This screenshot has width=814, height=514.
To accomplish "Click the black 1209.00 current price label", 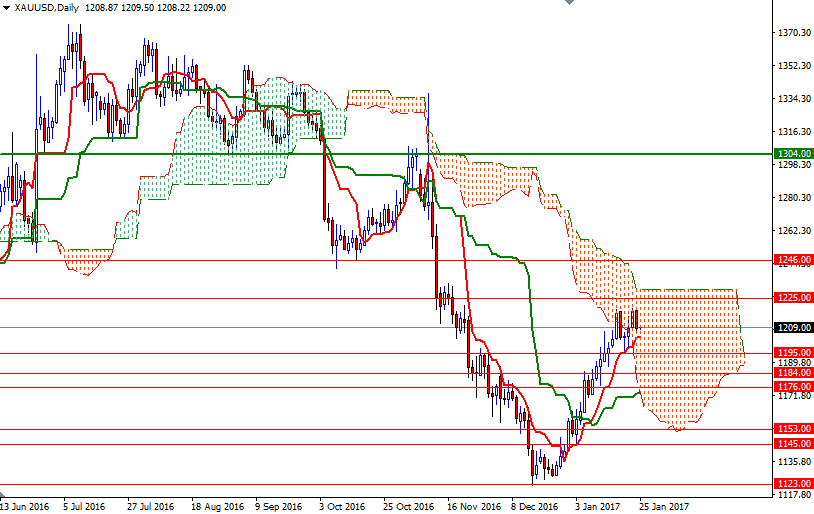I will click(794, 327).
